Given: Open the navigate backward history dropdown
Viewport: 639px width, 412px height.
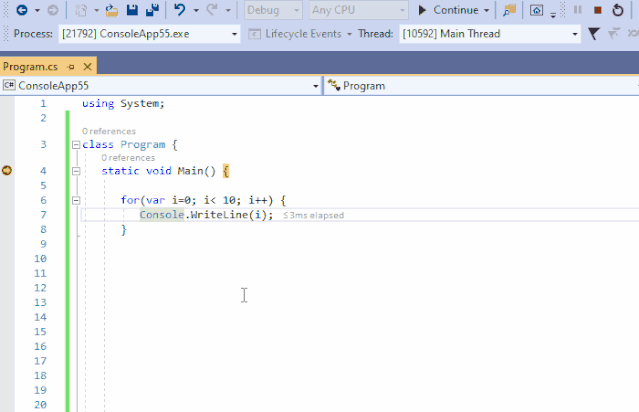Looking at the screenshot, I should (37, 10).
